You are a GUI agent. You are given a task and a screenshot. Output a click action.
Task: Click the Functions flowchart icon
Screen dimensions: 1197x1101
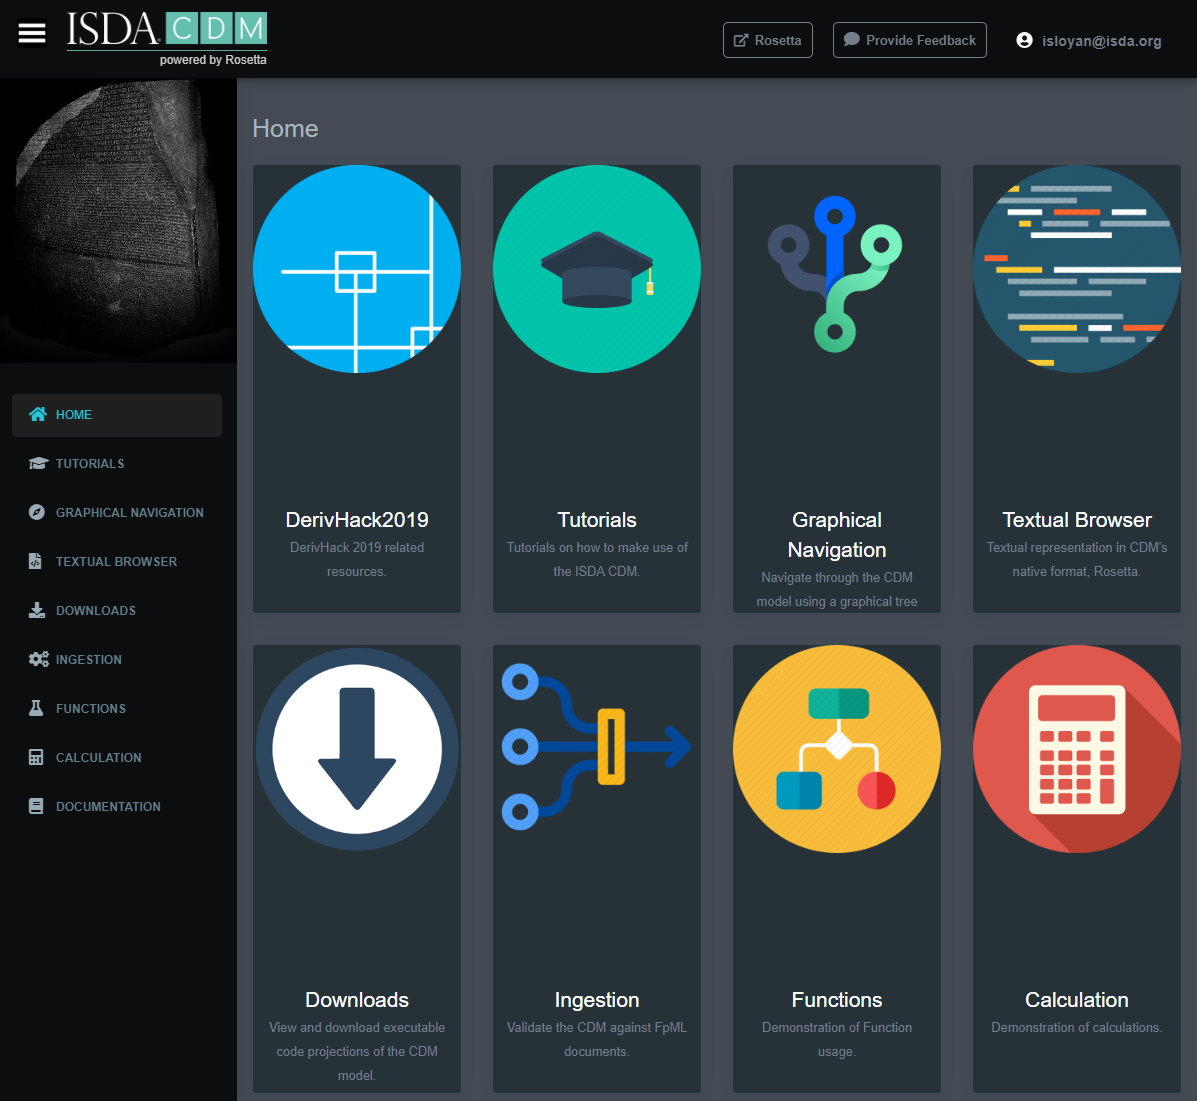click(x=837, y=749)
